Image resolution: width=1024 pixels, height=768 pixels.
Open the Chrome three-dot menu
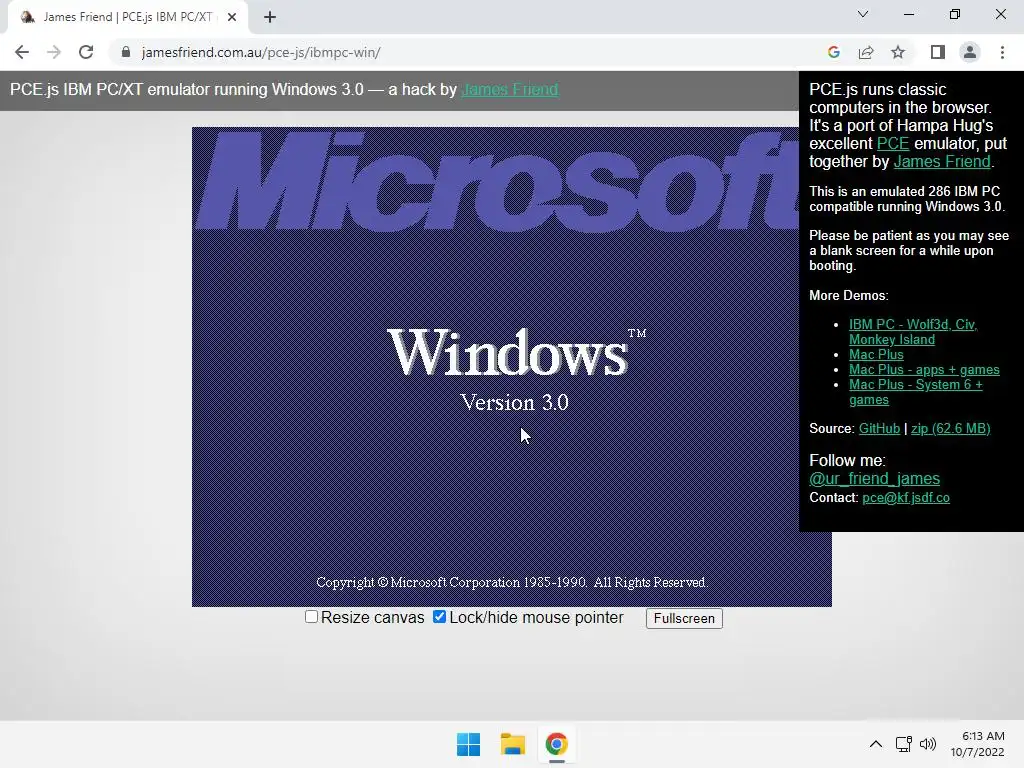click(1002, 52)
